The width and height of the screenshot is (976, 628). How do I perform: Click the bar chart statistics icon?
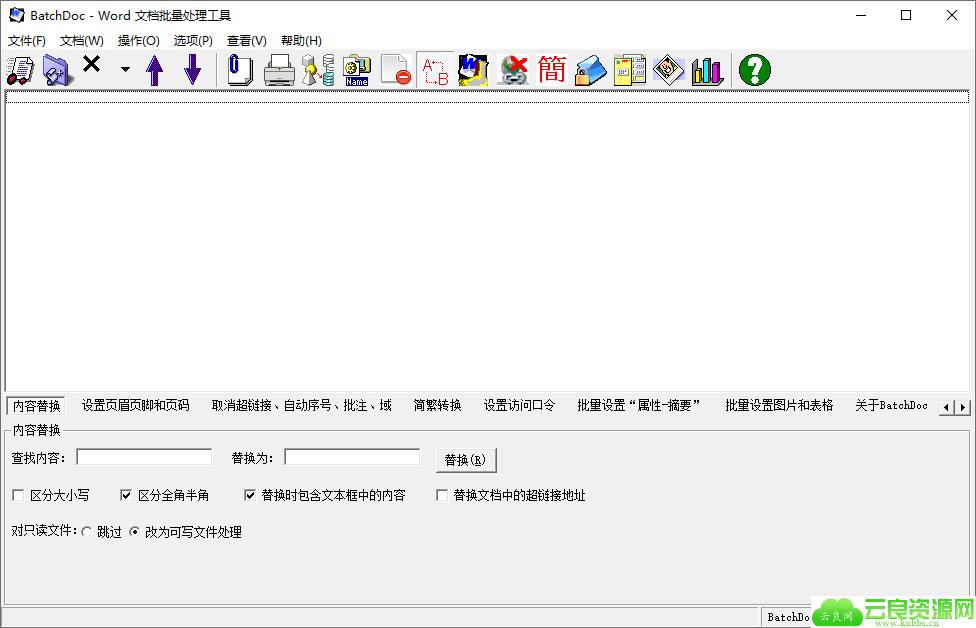708,70
